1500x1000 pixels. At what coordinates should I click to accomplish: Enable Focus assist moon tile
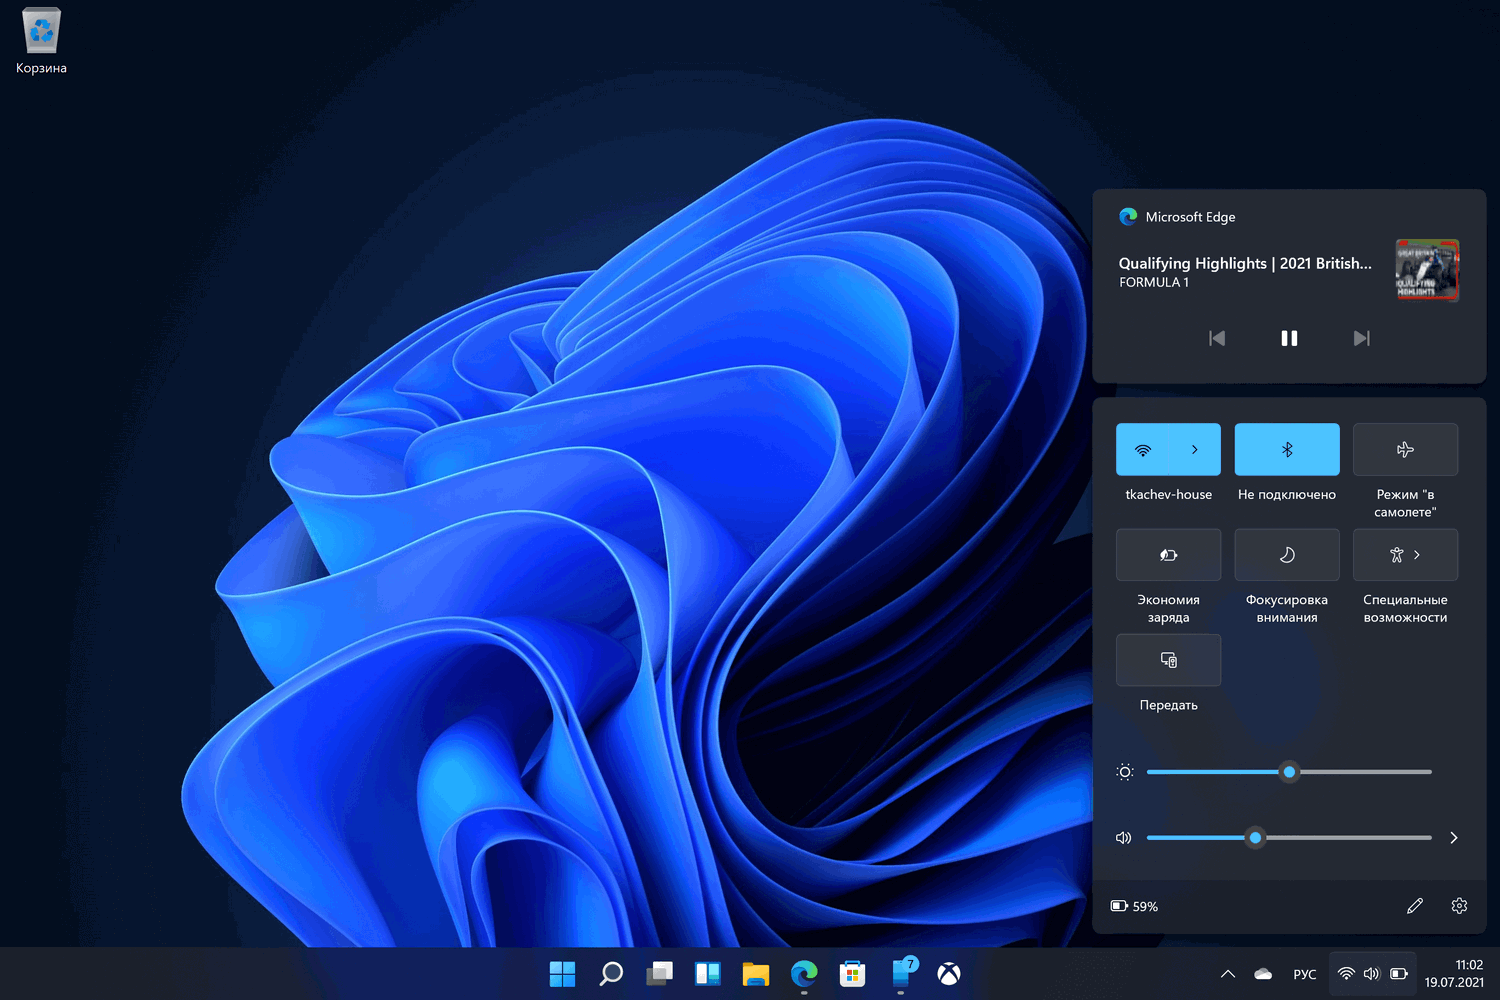[x=1287, y=555]
